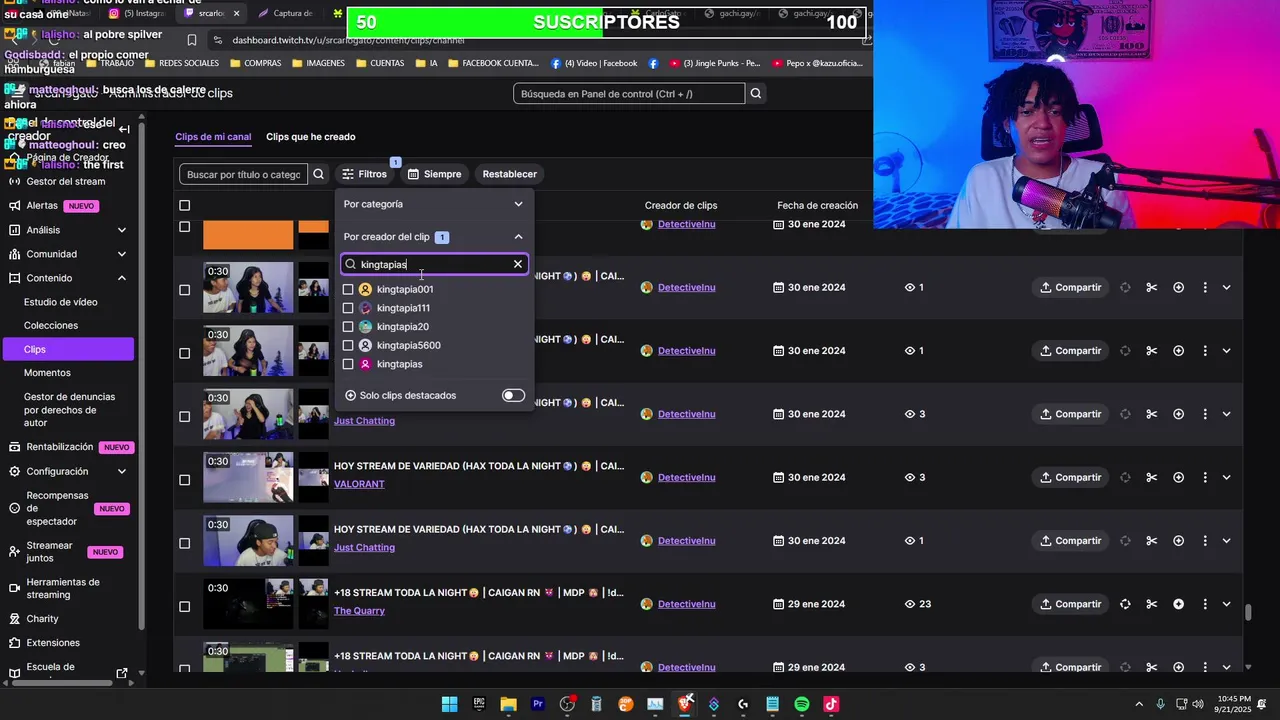Screen dimensions: 1280x720
Task: Open File Explorer from the taskbar
Action: point(508,704)
